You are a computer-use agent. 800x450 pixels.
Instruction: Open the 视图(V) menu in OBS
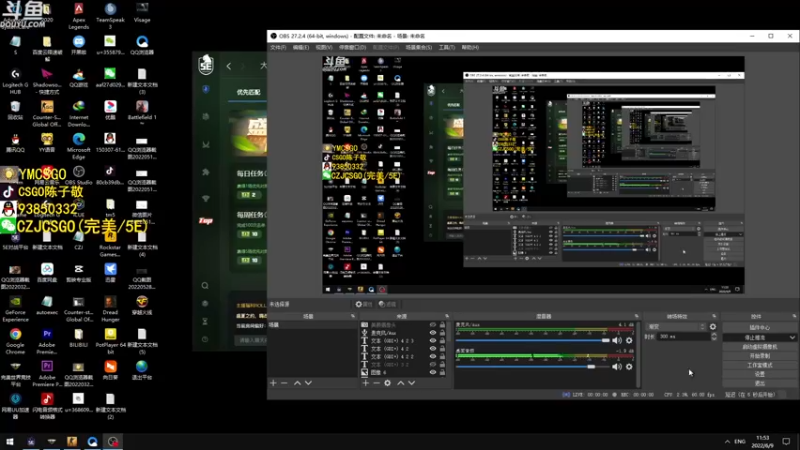tap(323, 47)
